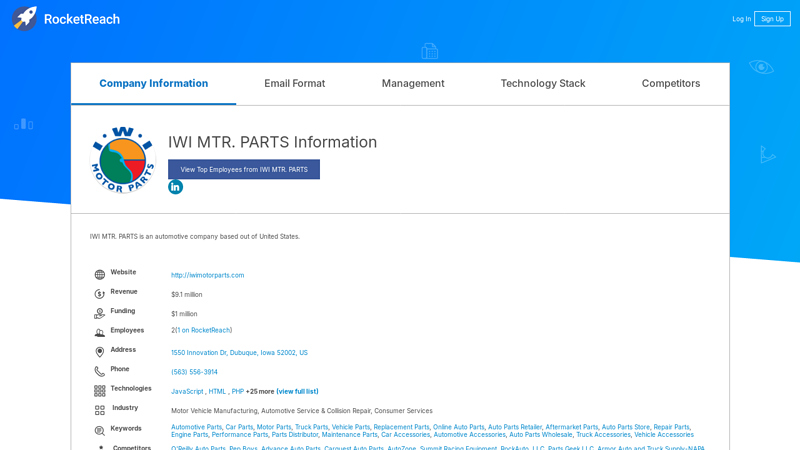Open the company's LinkedIn profile icon
The height and width of the screenshot is (450, 800).
[x=175, y=187]
